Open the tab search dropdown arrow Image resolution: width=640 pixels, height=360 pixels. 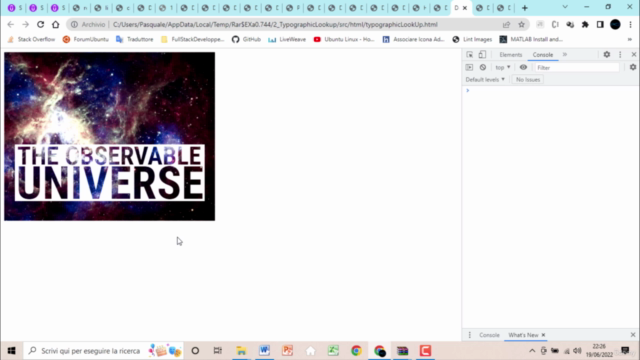[565, 7]
